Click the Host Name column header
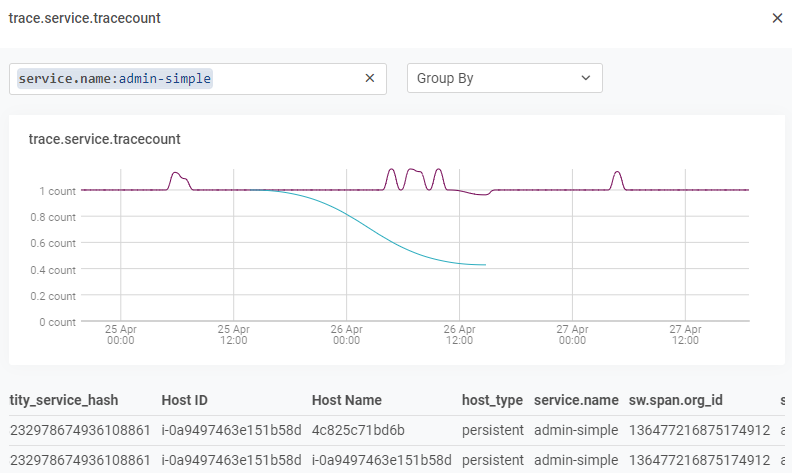Screen dimensions: 792x473 tap(346, 400)
